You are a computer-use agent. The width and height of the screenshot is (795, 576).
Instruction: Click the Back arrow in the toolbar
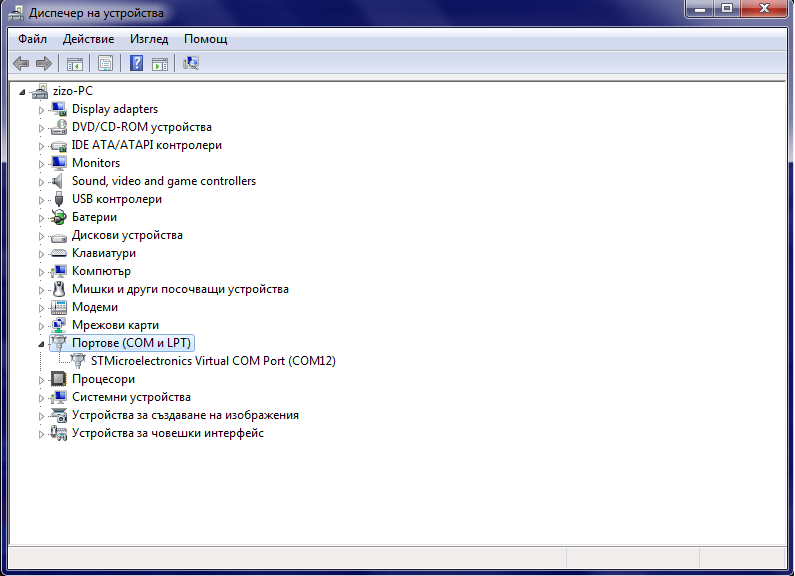21,64
